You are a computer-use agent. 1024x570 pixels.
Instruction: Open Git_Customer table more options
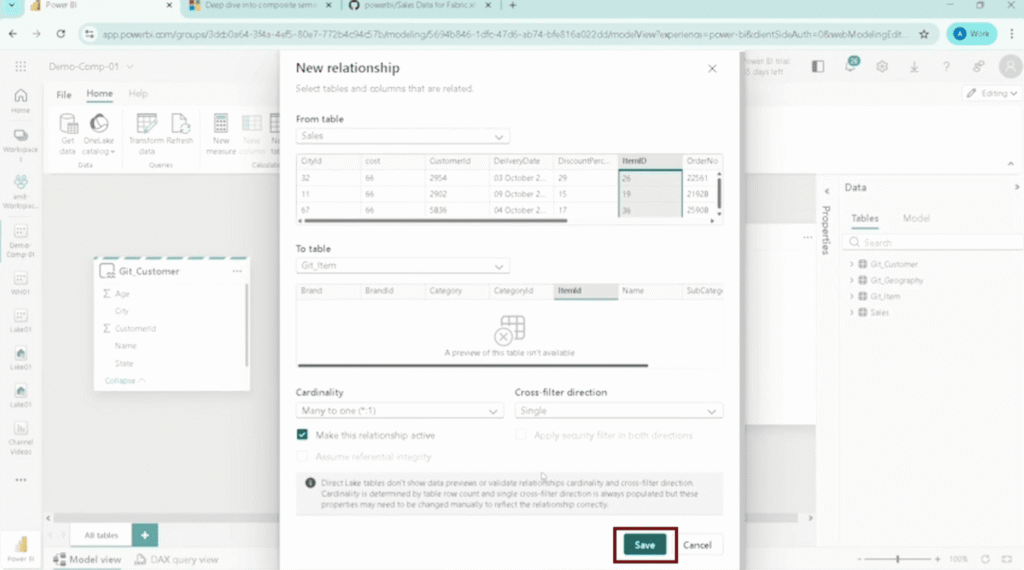(237, 271)
